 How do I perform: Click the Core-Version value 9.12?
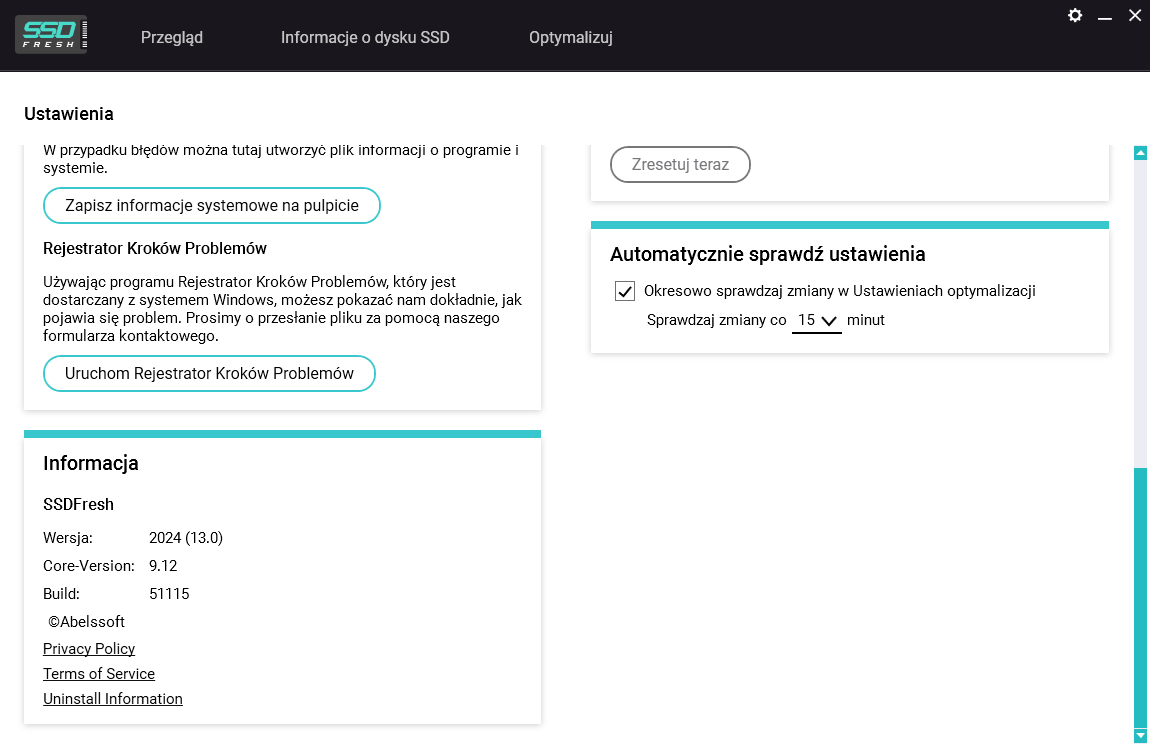click(x=163, y=566)
